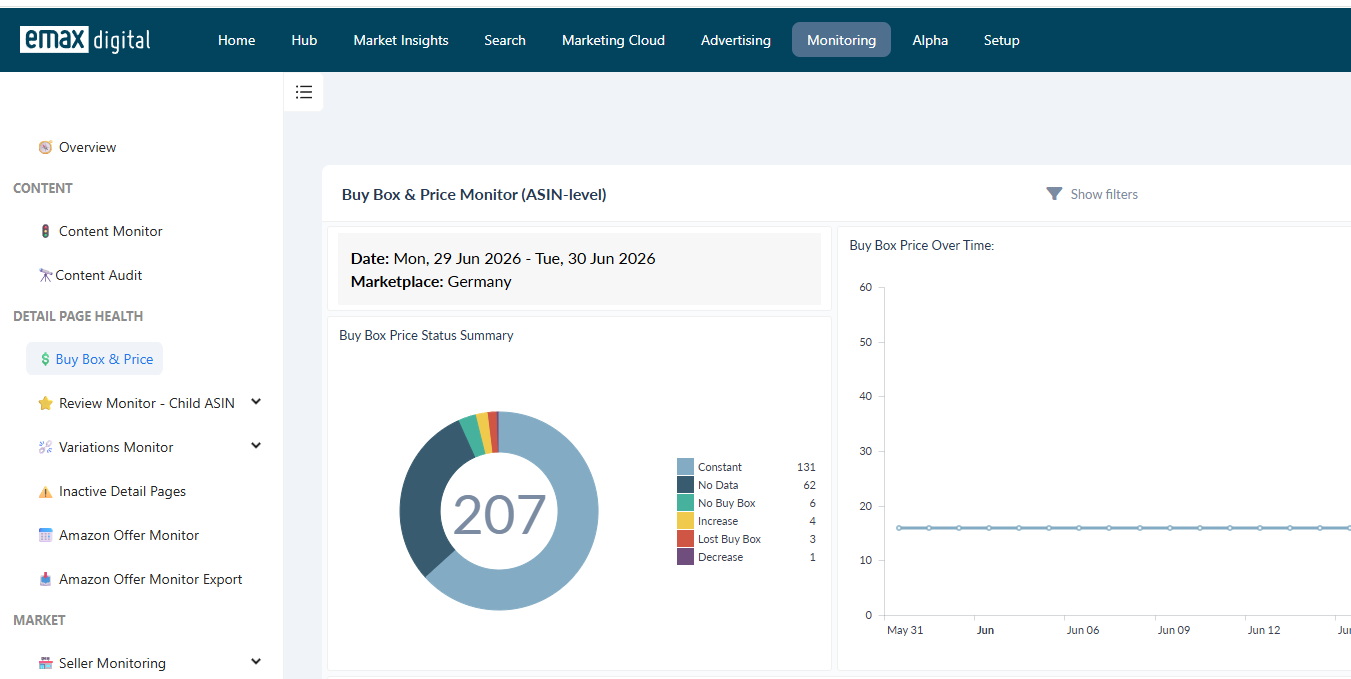
Task: Go to the Setup tab
Action: click(x=1001, y=40)
